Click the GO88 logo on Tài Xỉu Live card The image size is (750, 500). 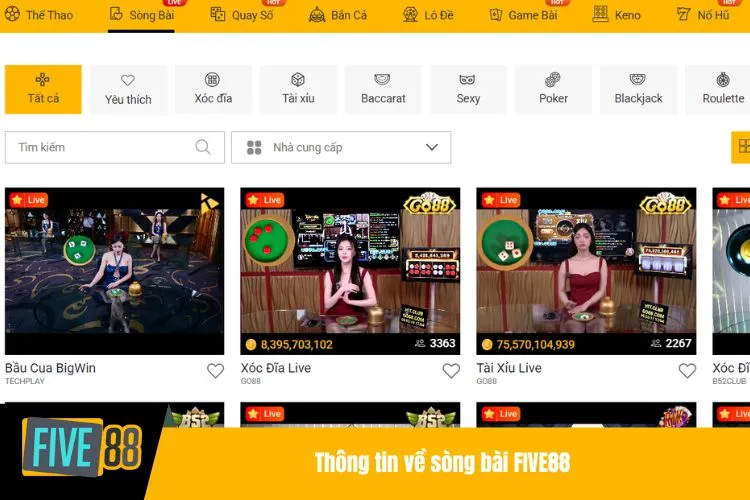coord(666,204)
